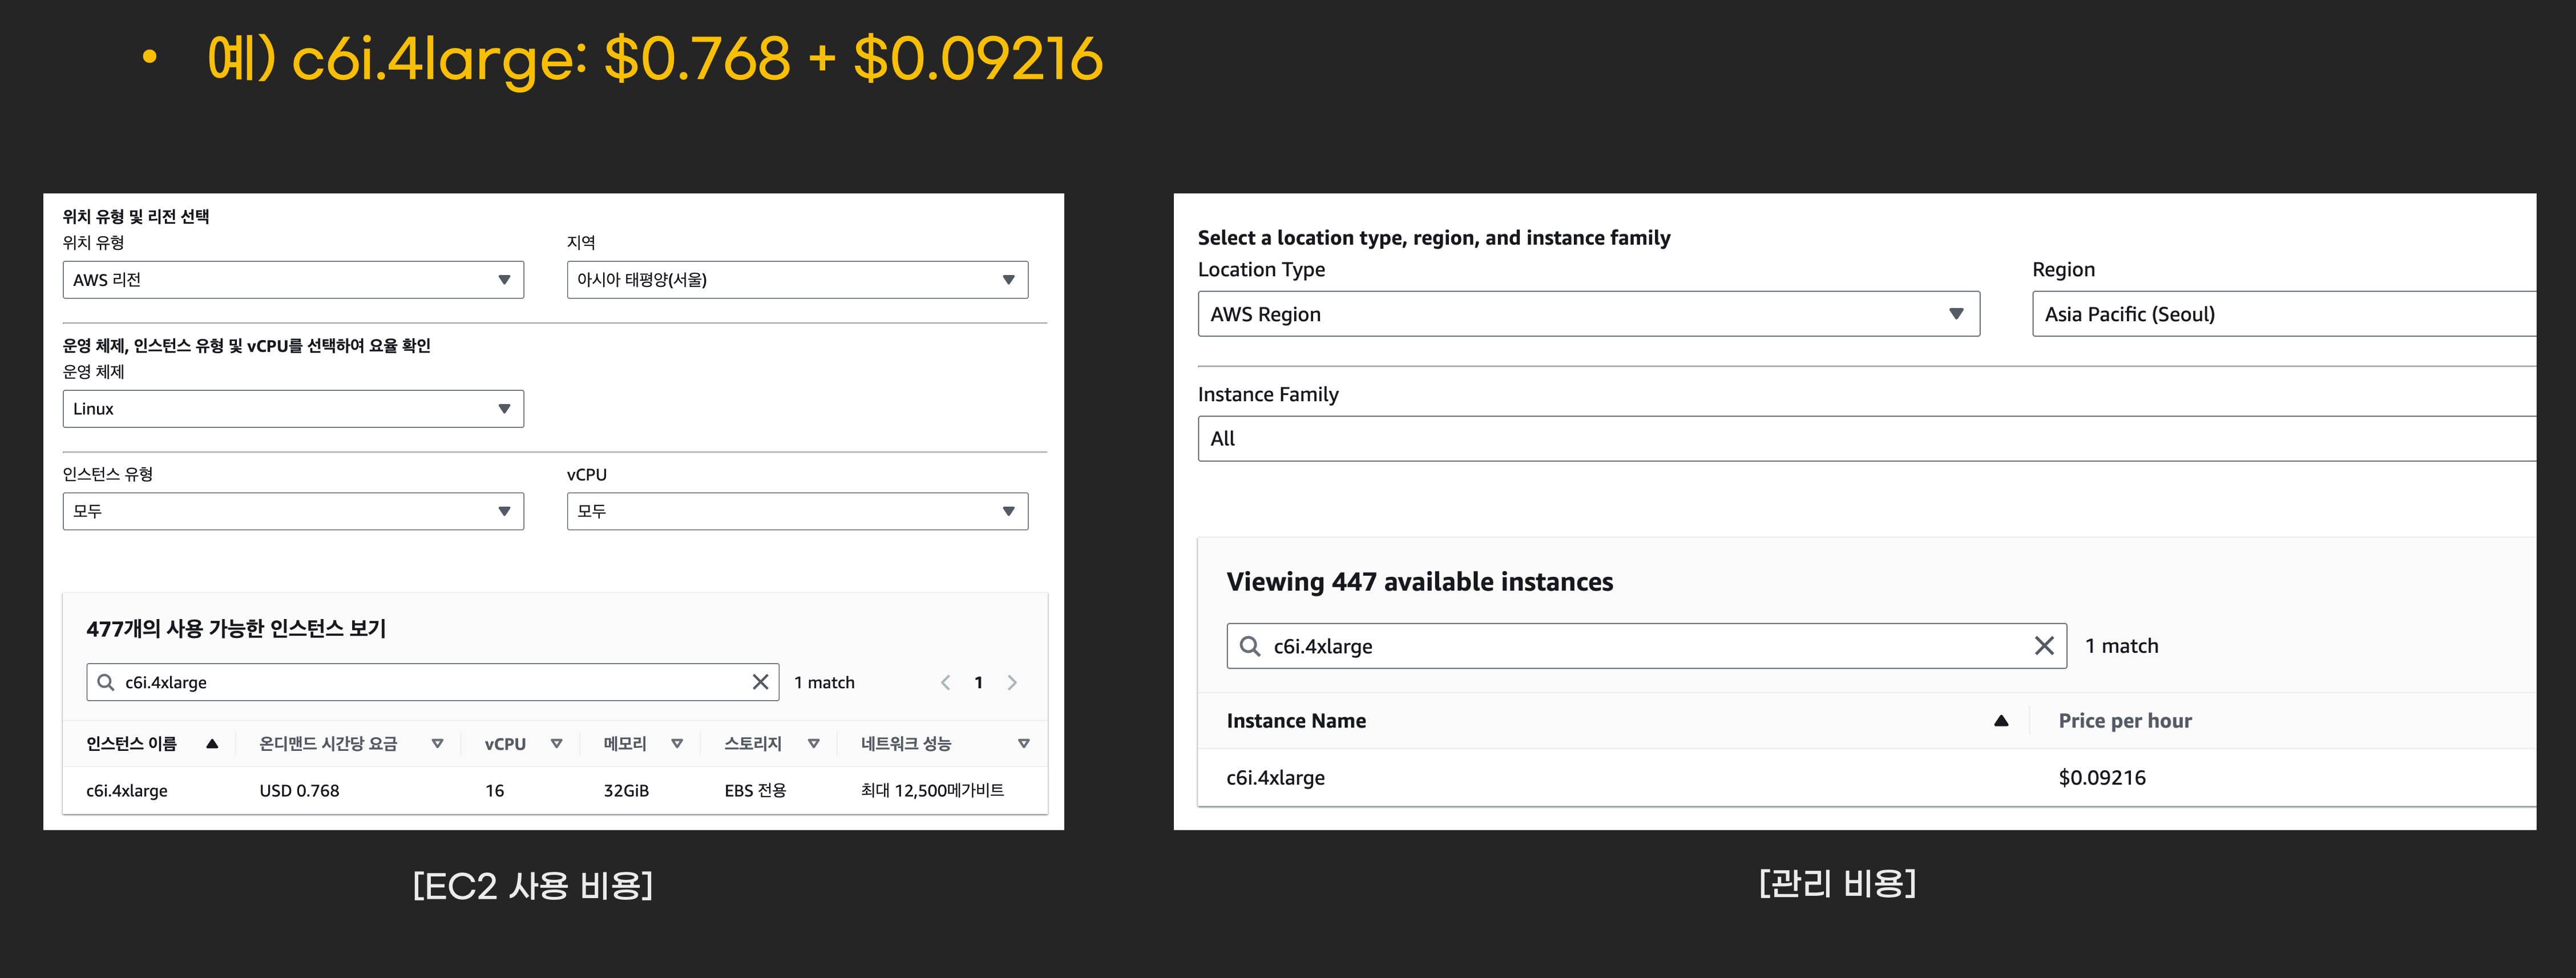Image resolution: width=2576 pixels, height=978 pixels.
Task: Open Instance Family All dropdown
Action: pyautogui.click(x=1866, y=439)
